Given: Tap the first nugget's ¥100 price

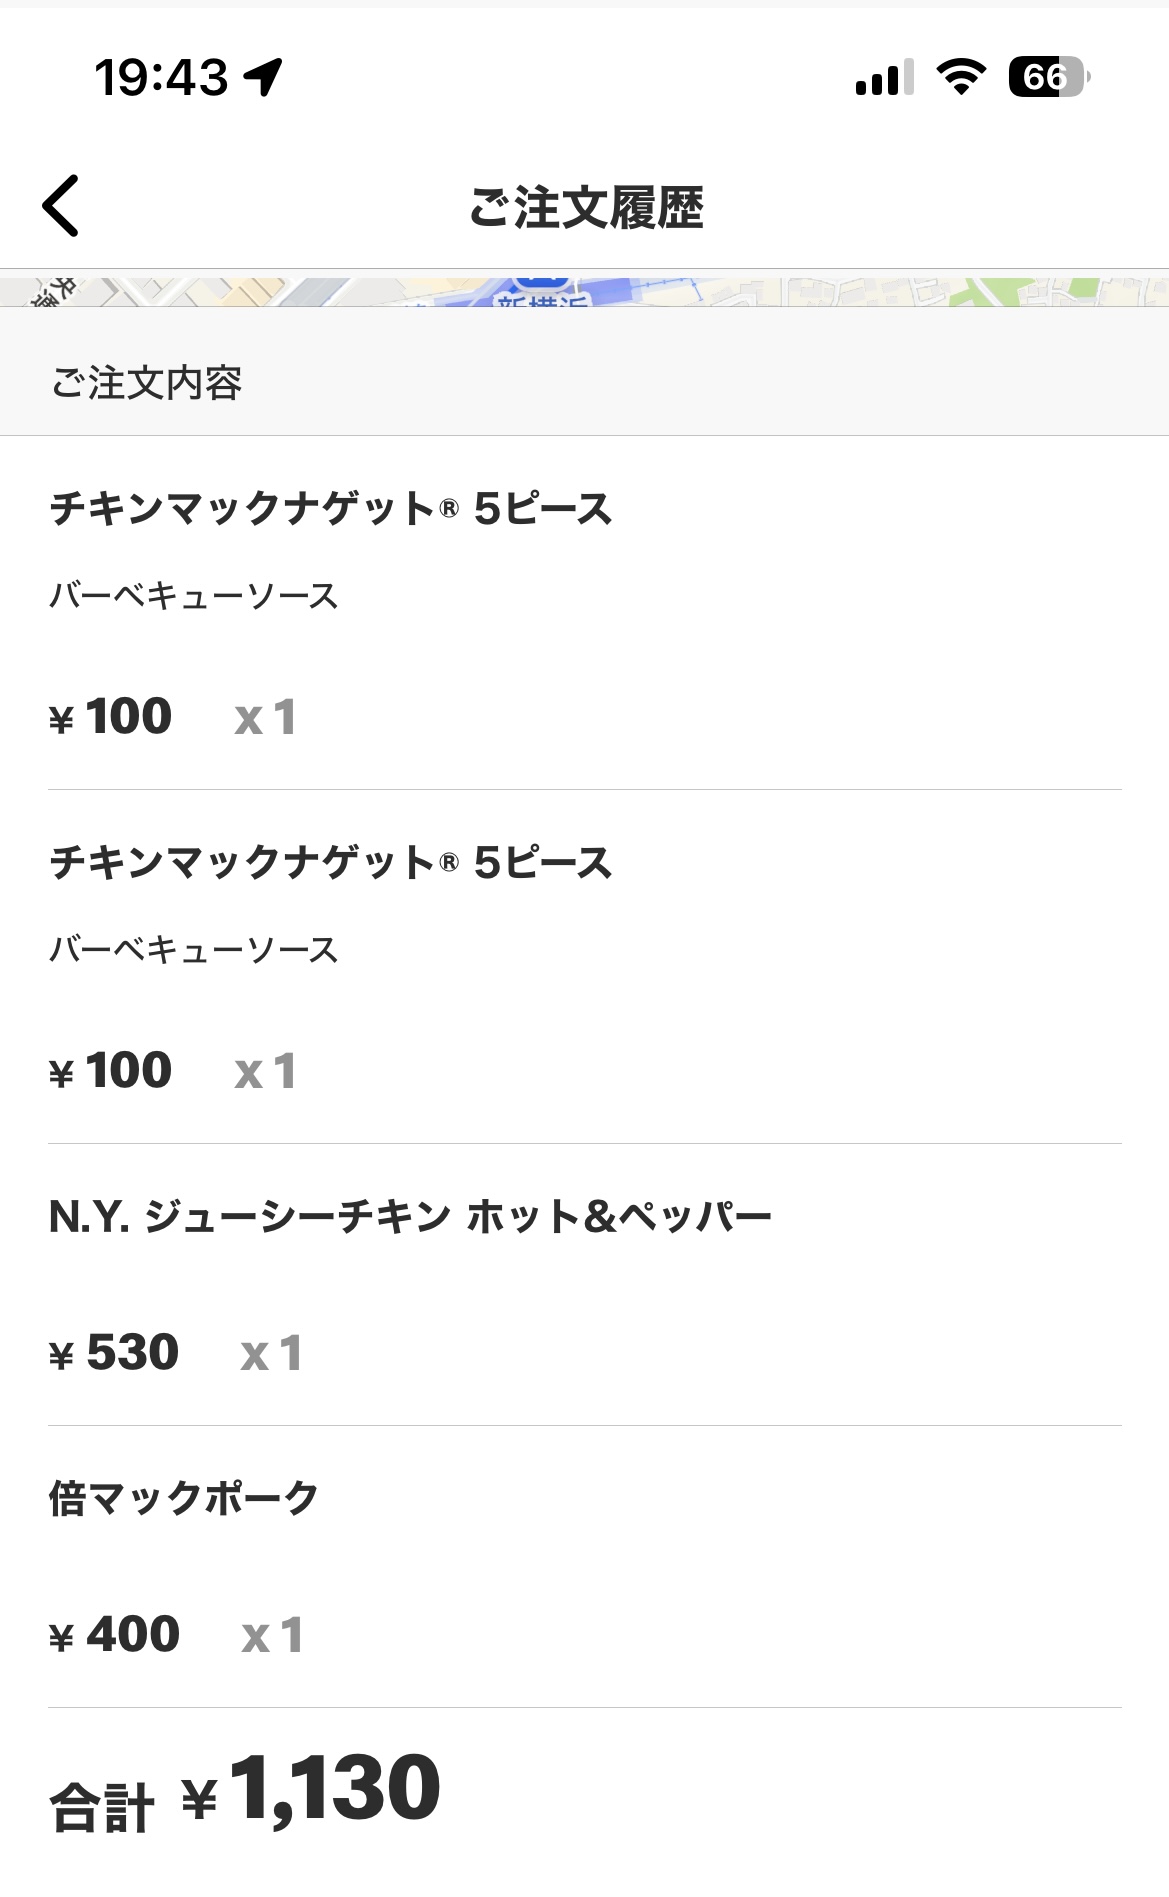Looking at the screenshot, I should click(x=111, y=717).
